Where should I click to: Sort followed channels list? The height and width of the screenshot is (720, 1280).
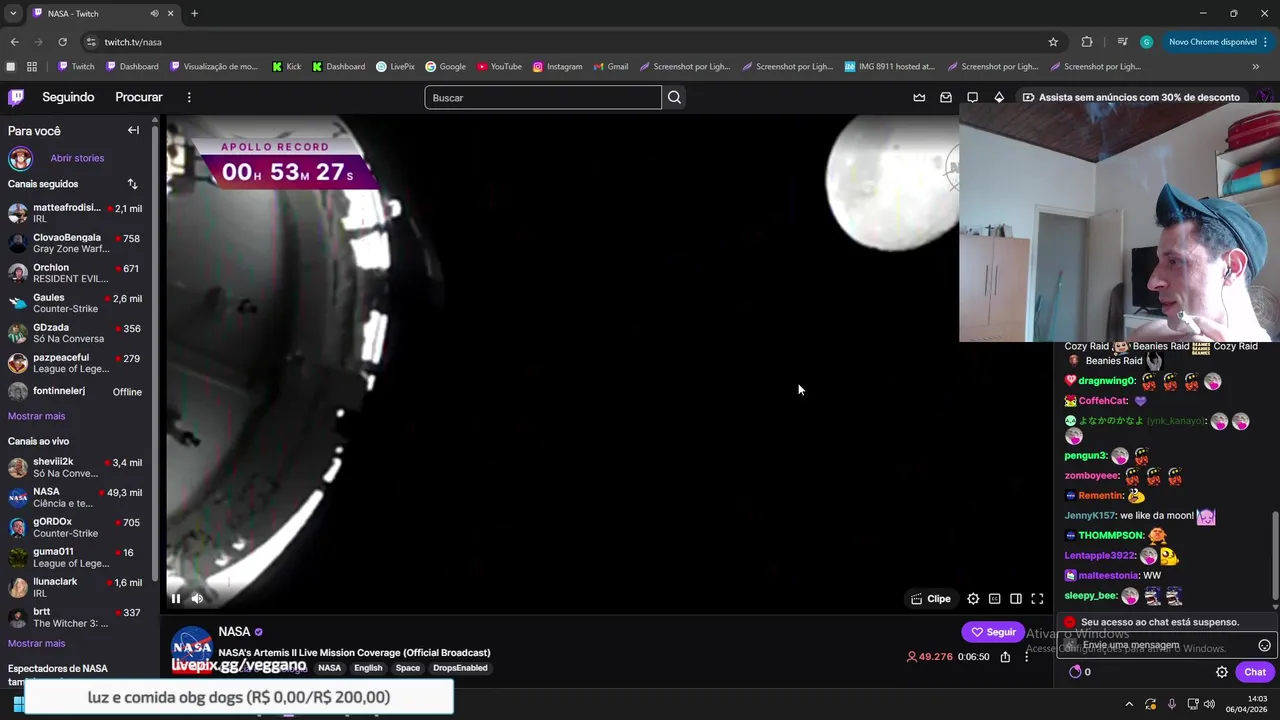(x=132, y=184)
